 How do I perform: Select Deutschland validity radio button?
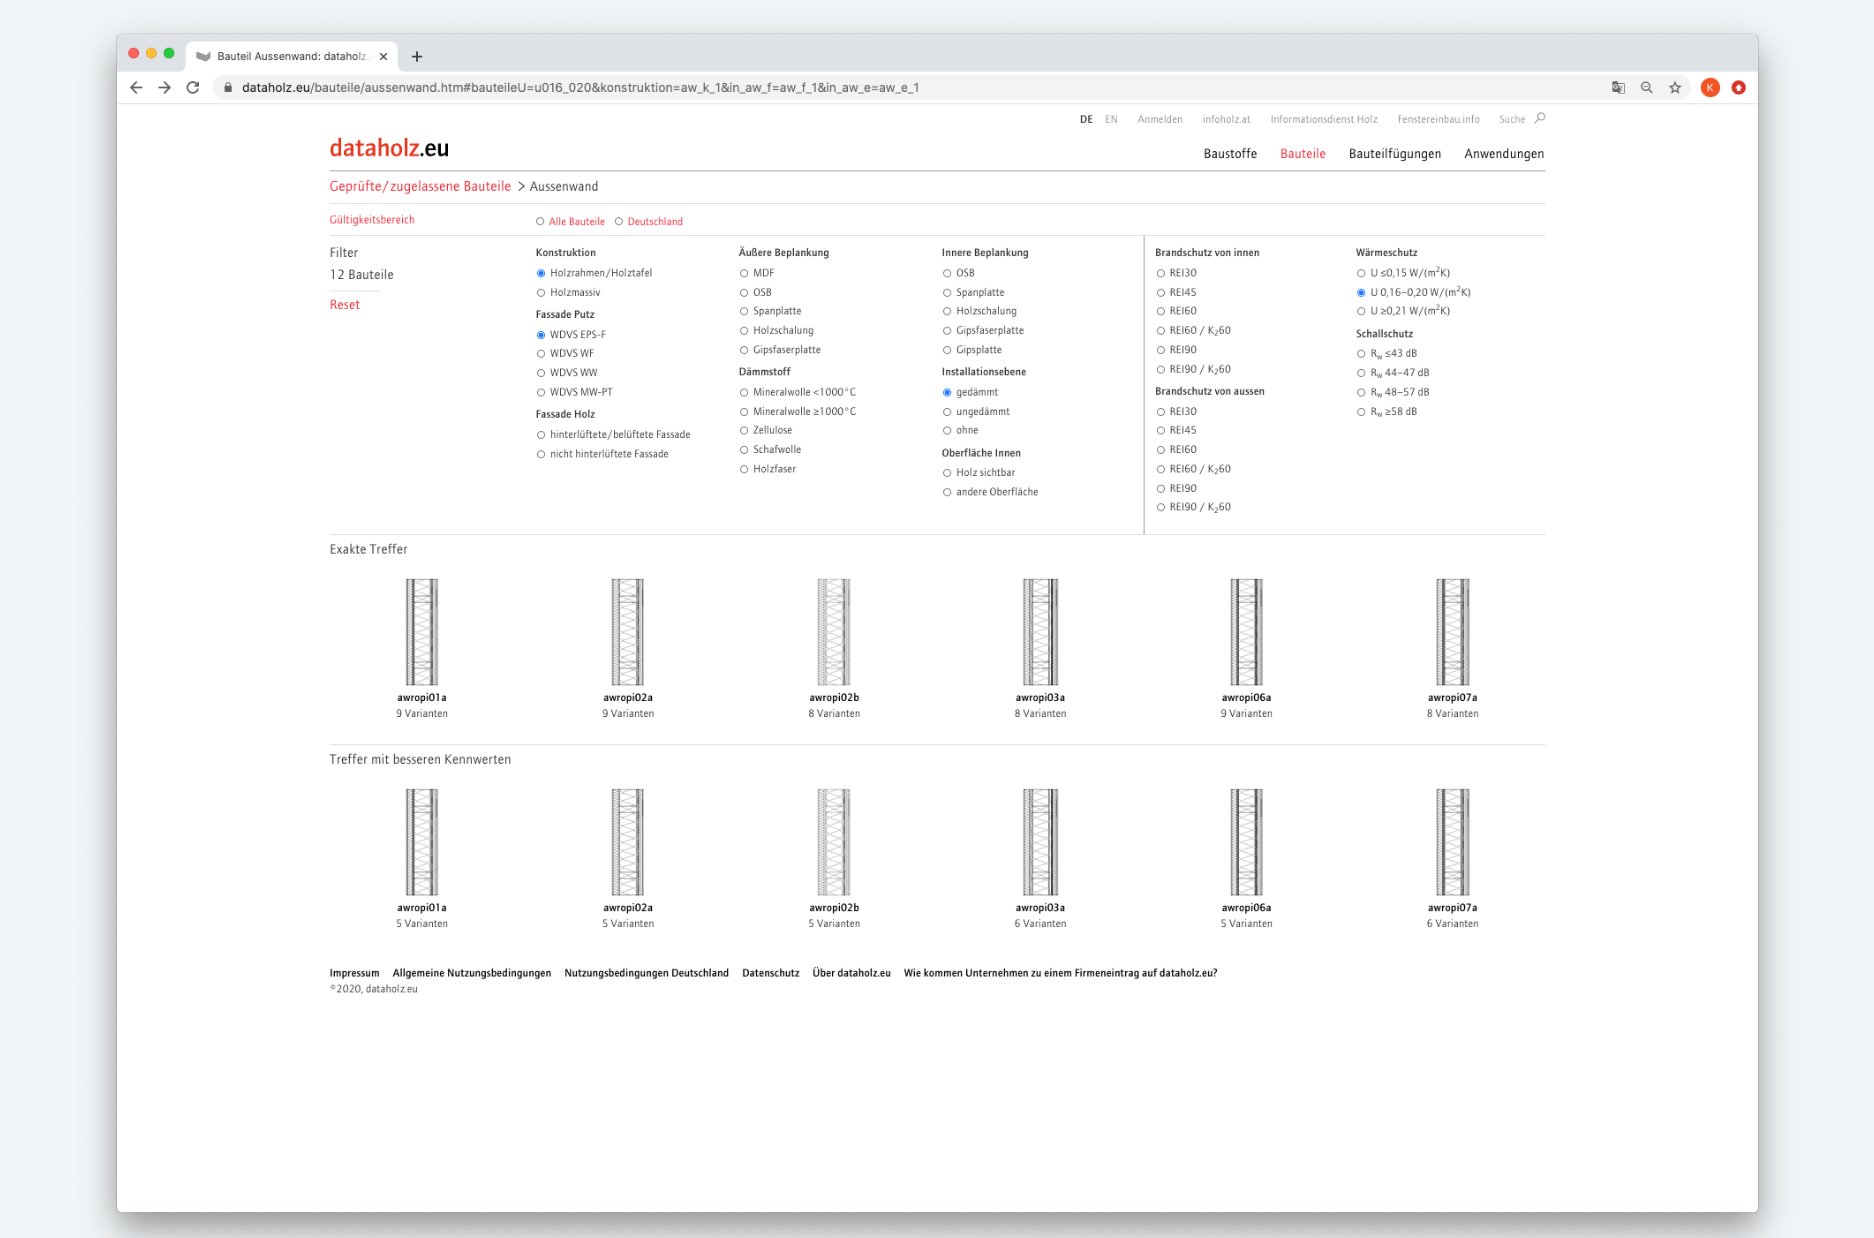pos(619,222)
